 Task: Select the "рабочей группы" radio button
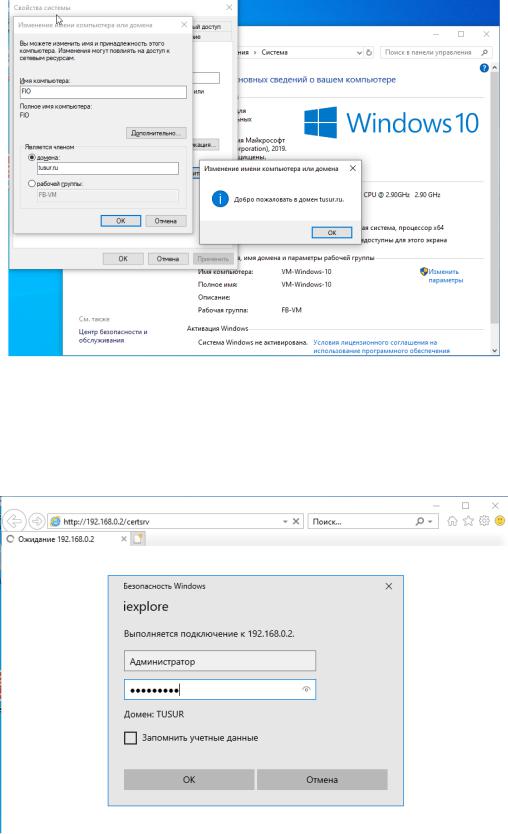(x=31, y=184)
